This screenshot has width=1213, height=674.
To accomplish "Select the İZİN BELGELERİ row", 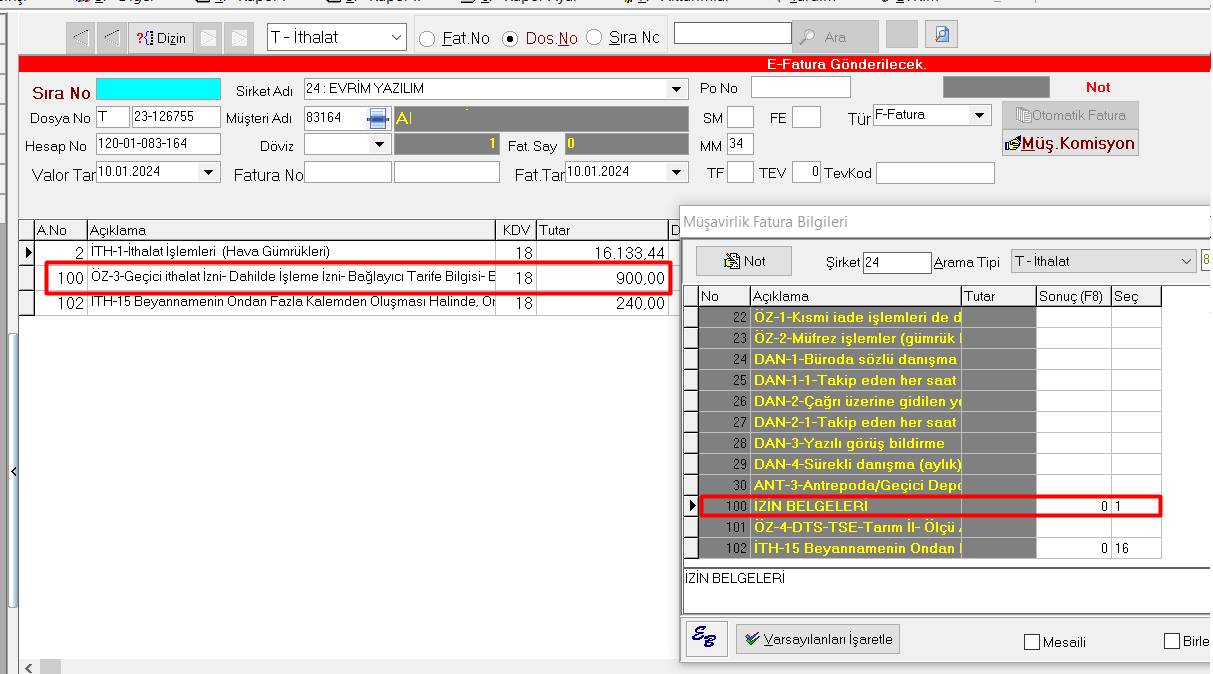I will pyautogui.click(x=855, y=506).
